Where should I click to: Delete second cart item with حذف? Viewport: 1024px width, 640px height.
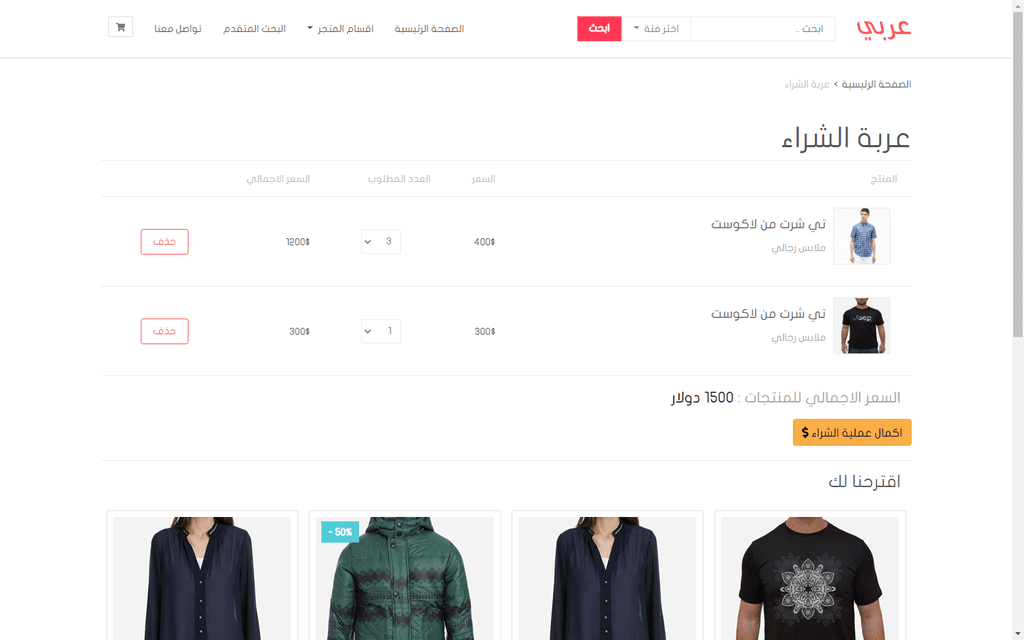[x=165, y=331]
